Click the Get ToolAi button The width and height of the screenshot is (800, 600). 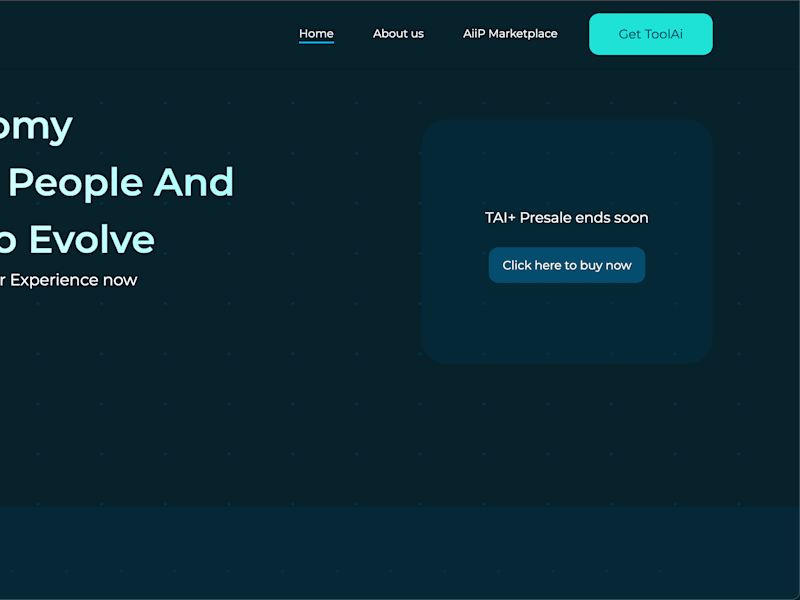pos(651,34)
